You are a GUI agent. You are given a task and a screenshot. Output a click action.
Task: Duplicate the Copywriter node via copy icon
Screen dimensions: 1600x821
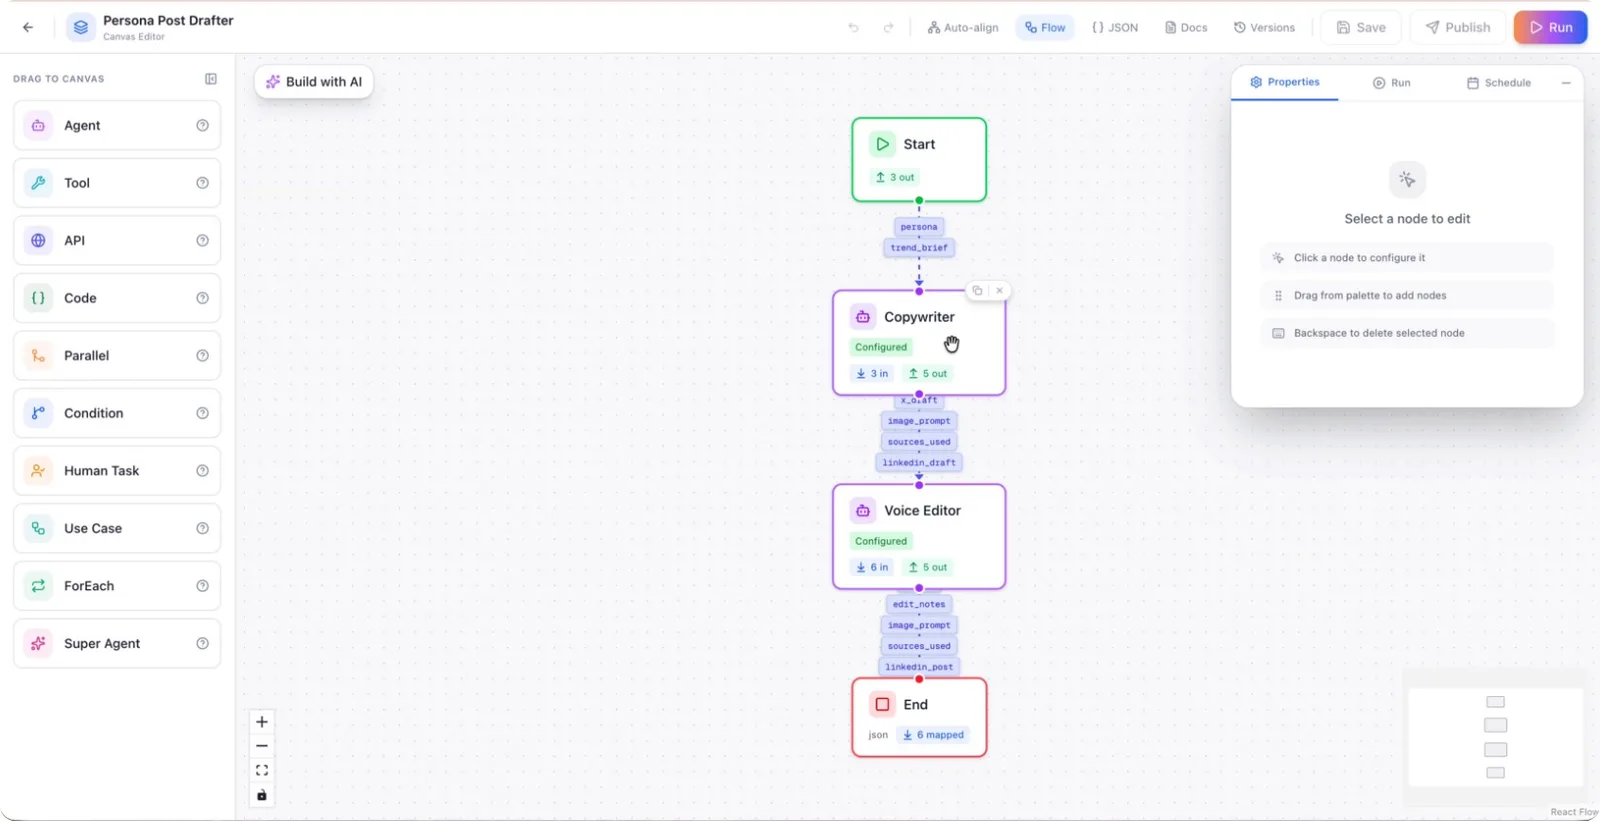click(x=977, y=291)
